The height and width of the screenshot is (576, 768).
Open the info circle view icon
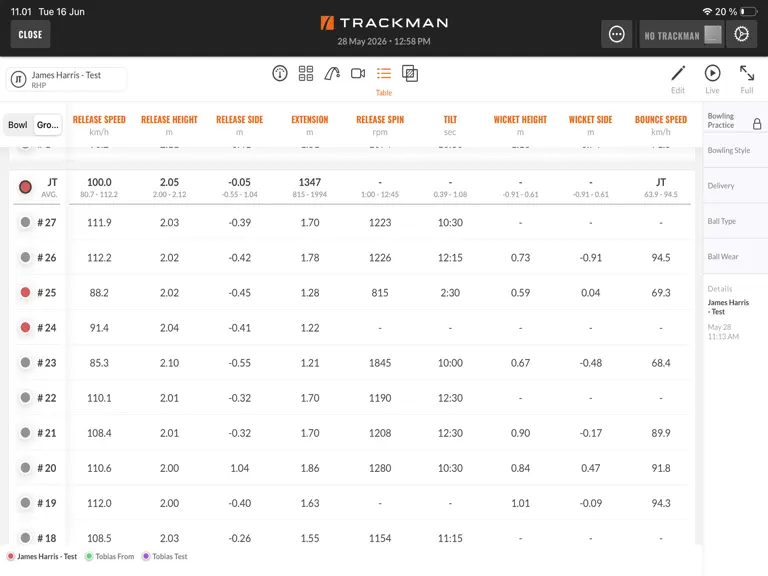[280, 73]
